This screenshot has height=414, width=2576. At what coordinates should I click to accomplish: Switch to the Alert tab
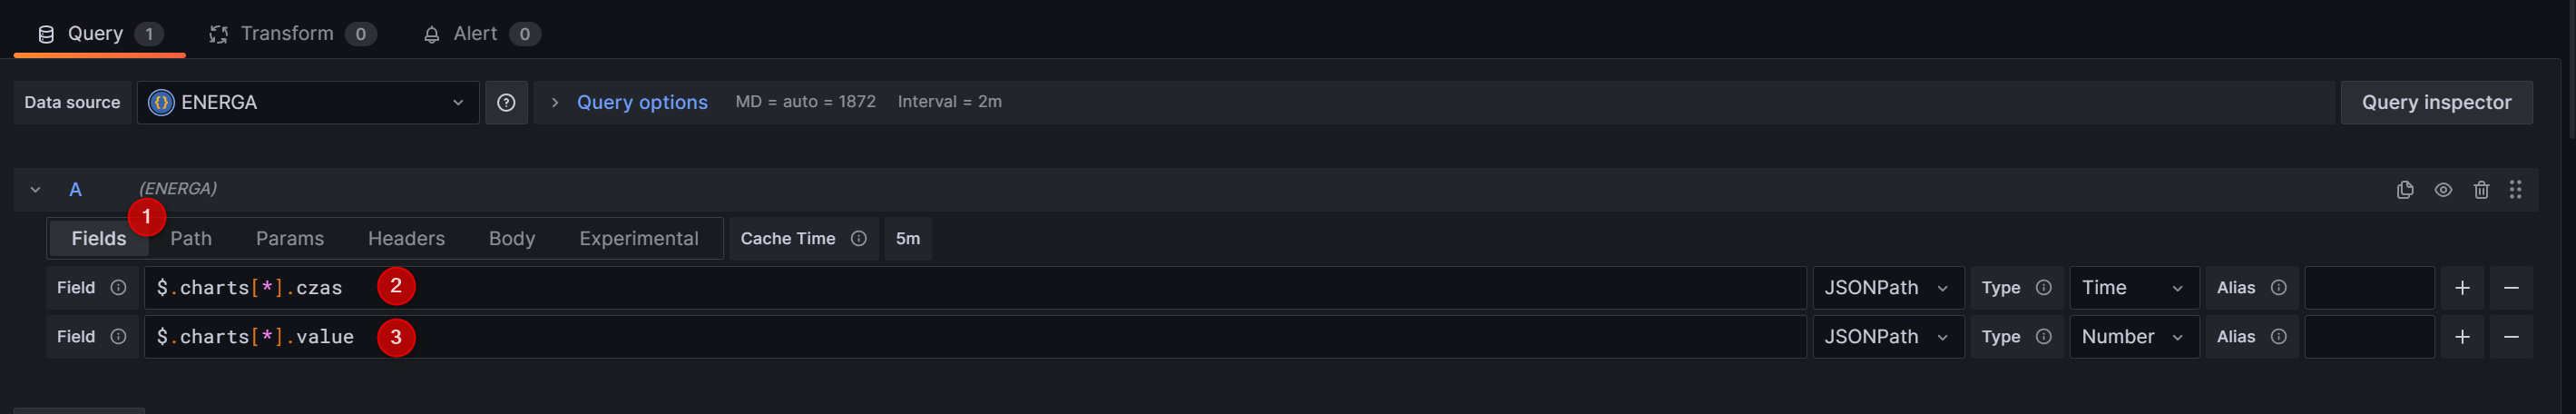475,34
